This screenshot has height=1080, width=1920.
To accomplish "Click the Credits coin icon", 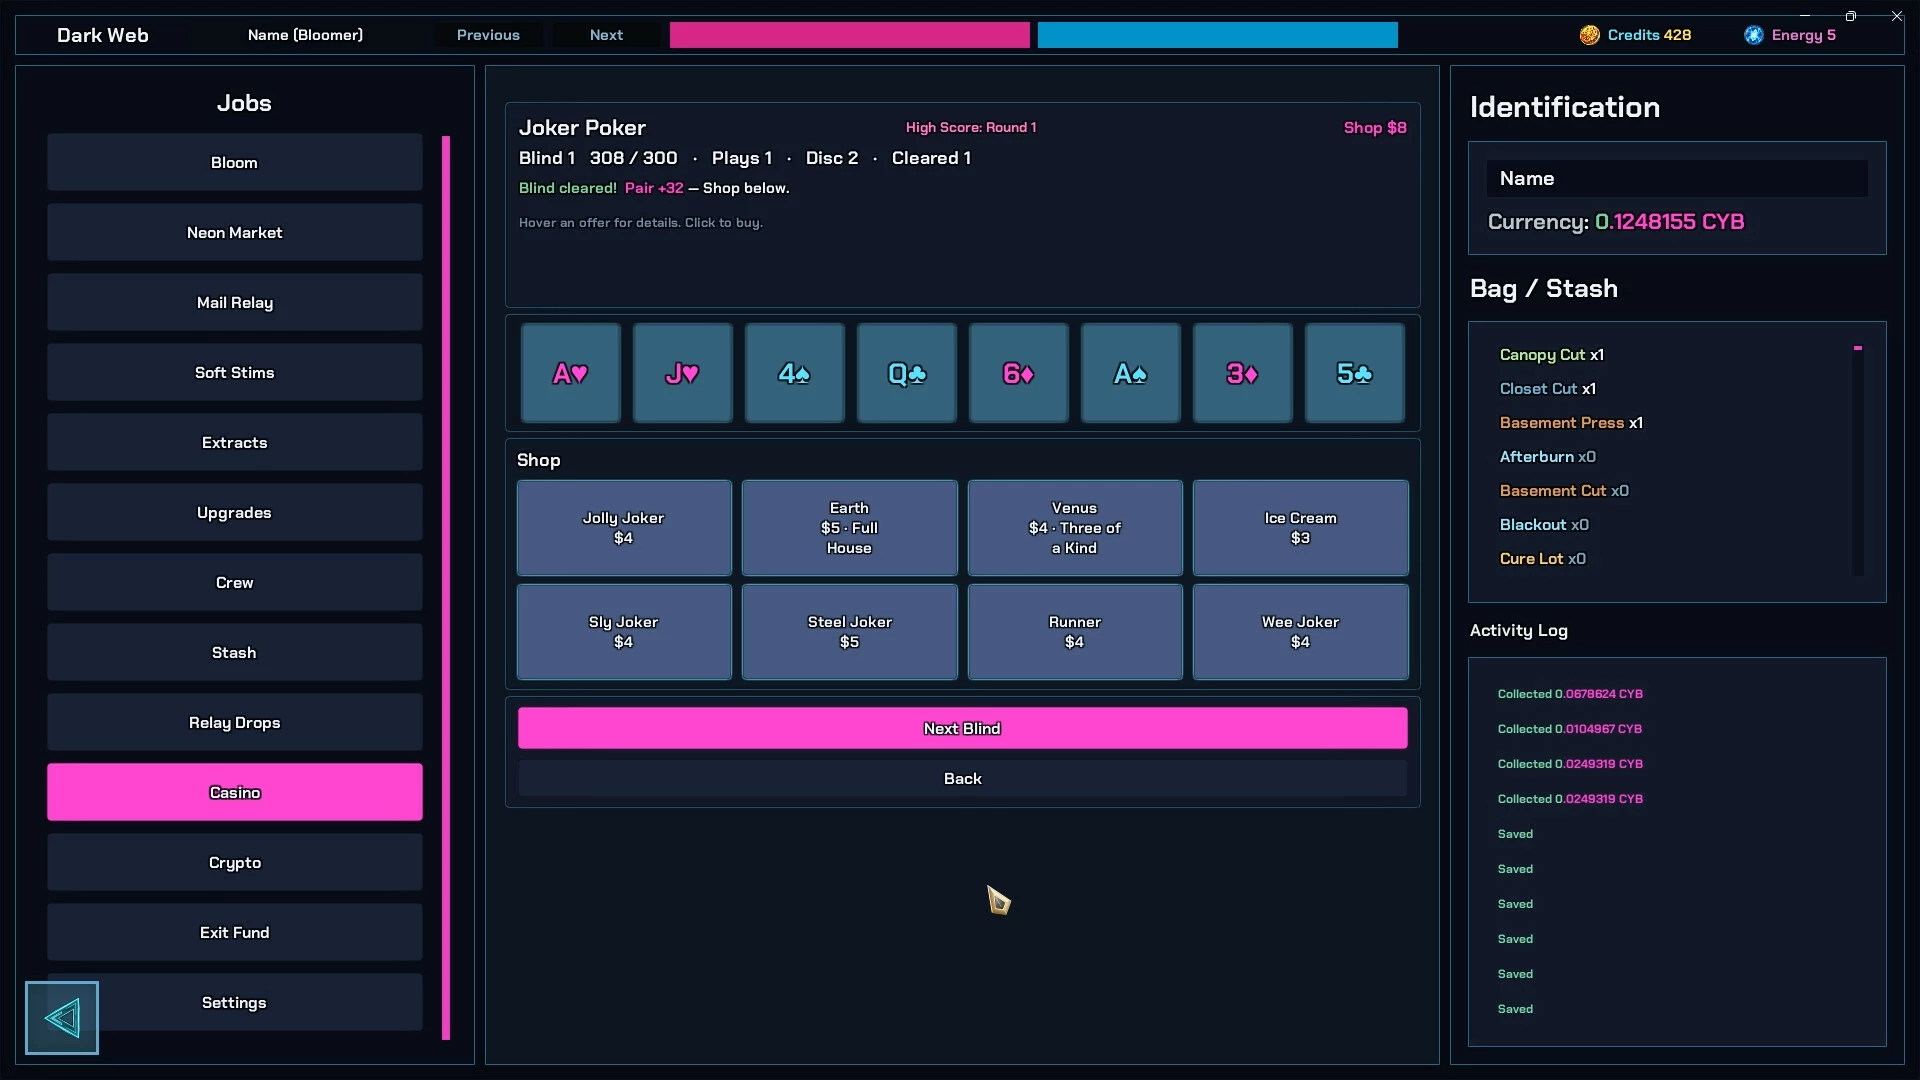I will 1589,35.
